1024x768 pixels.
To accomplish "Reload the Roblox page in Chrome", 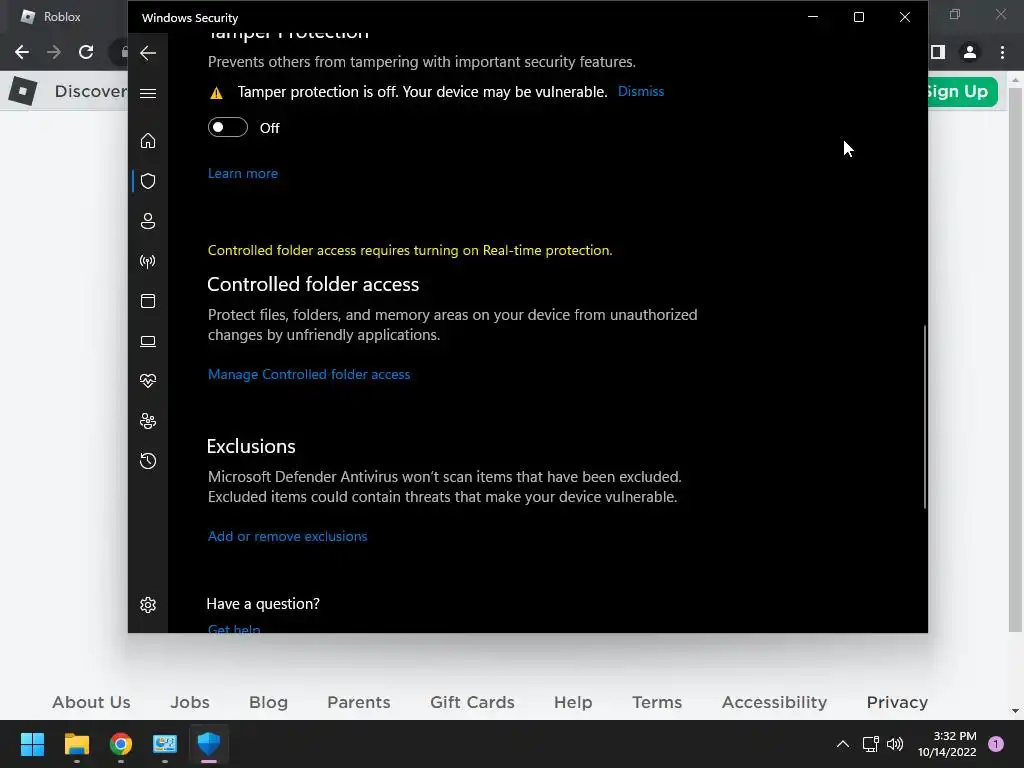I will [x=86, y=52].
